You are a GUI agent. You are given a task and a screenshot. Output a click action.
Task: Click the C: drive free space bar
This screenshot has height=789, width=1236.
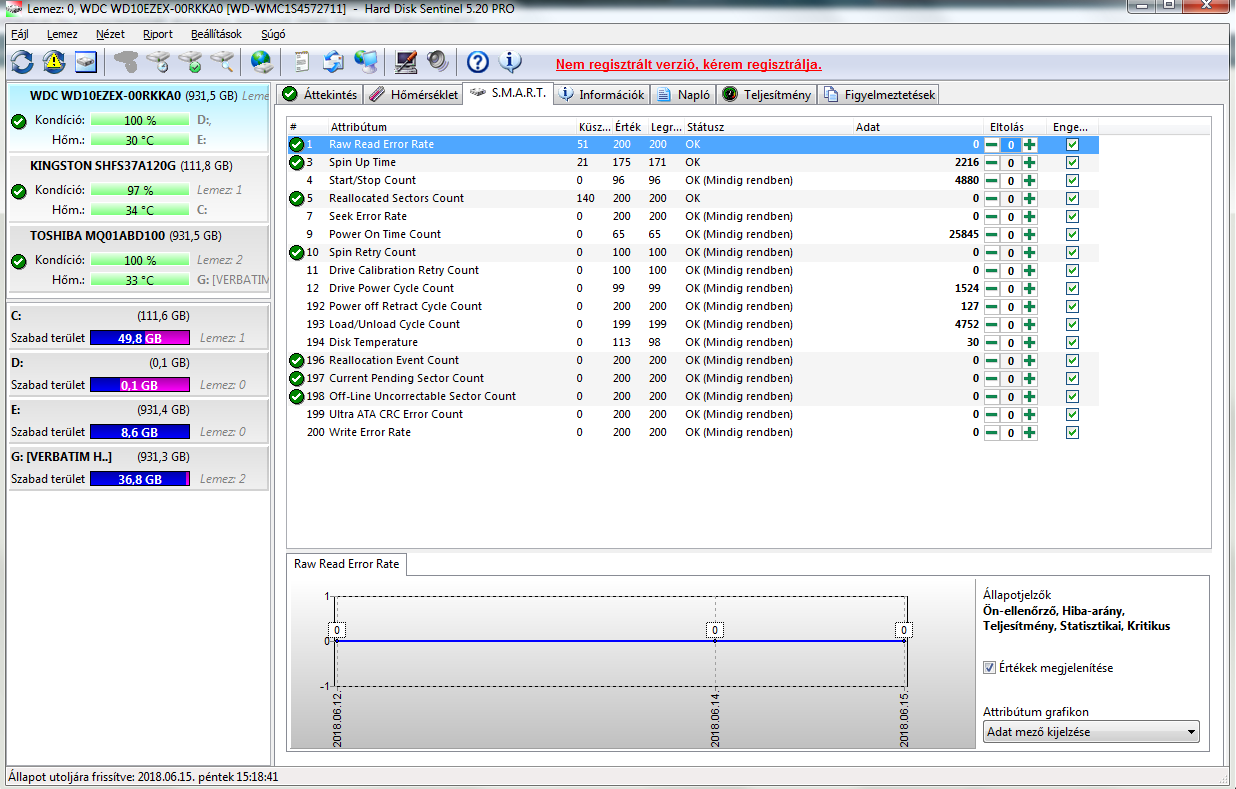point(139,338)
